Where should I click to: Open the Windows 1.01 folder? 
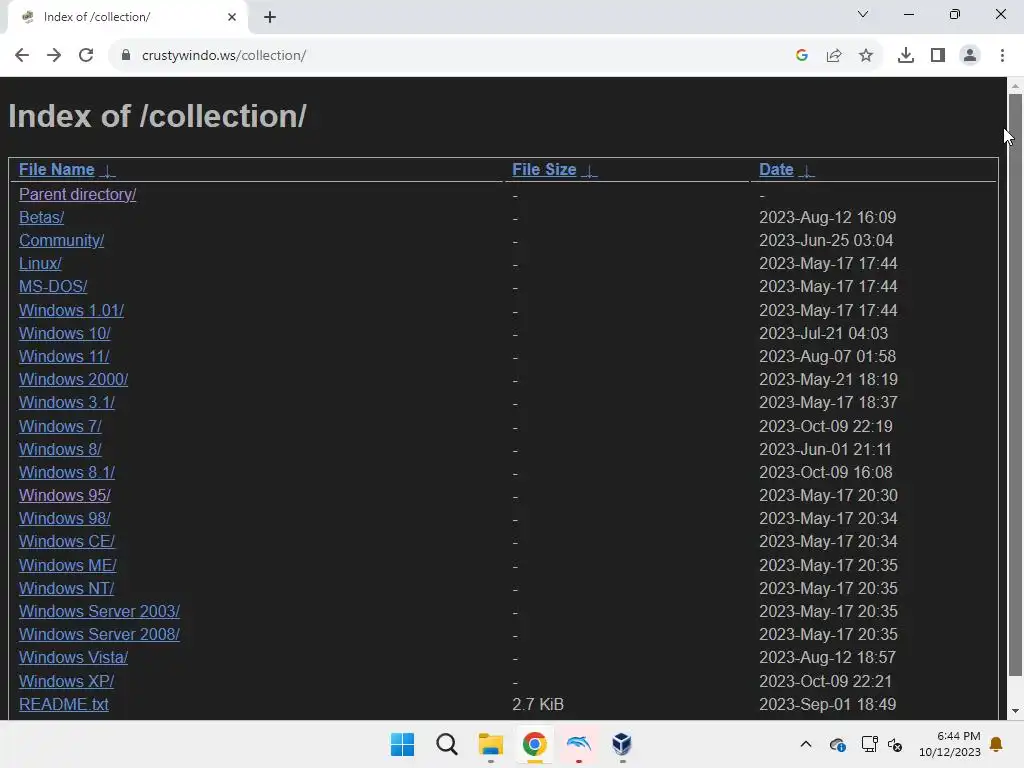[x=71, y=310]
